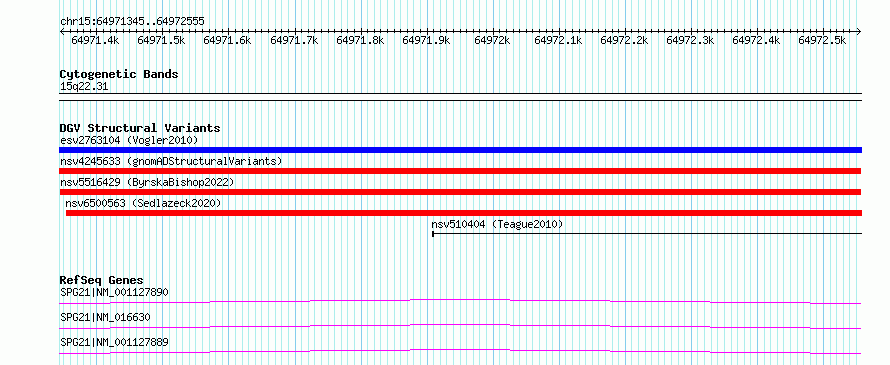Click the chr15:64971345..64972555 coordinate label

(x=132, y=21)
